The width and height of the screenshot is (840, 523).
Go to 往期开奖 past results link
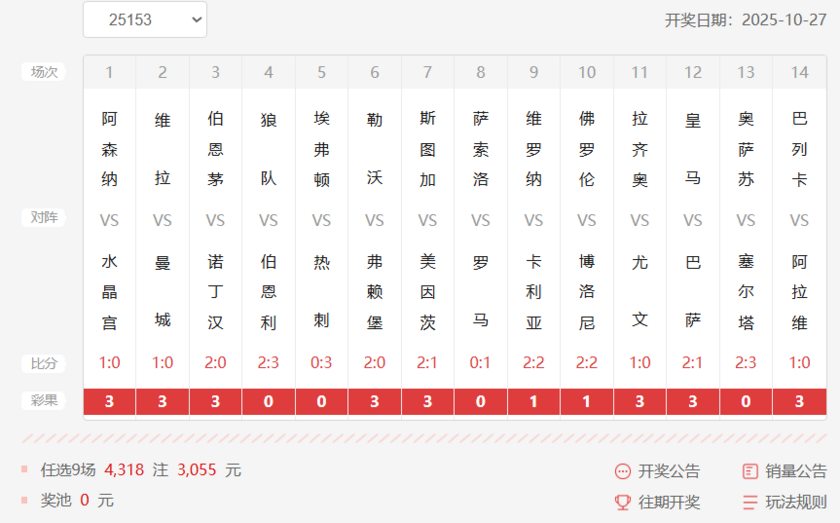click(669, 502)
